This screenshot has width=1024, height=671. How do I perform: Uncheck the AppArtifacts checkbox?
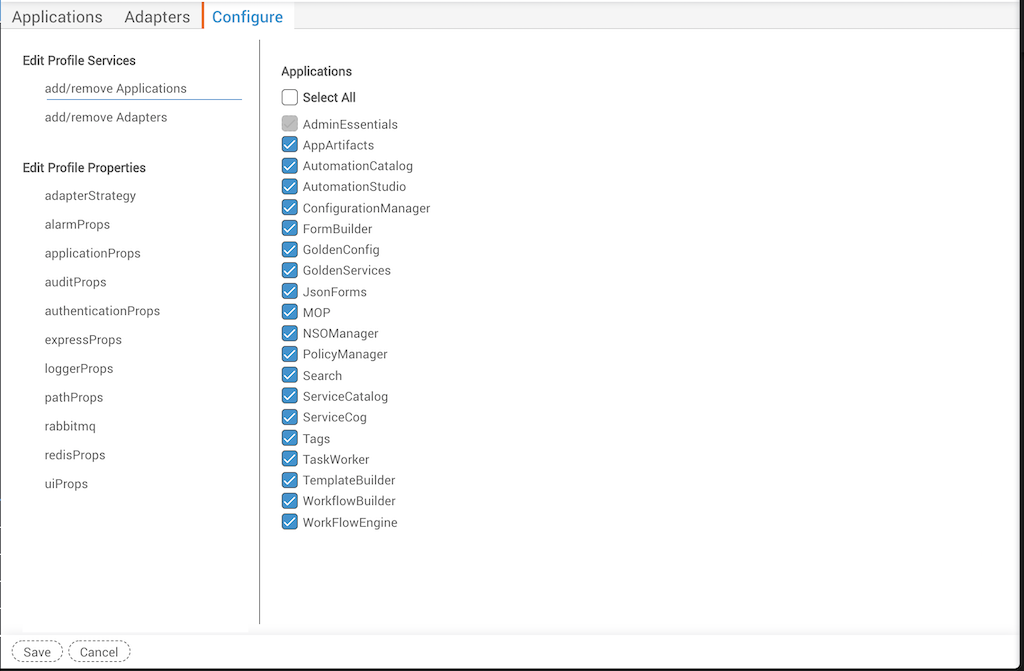click(290, 145)
